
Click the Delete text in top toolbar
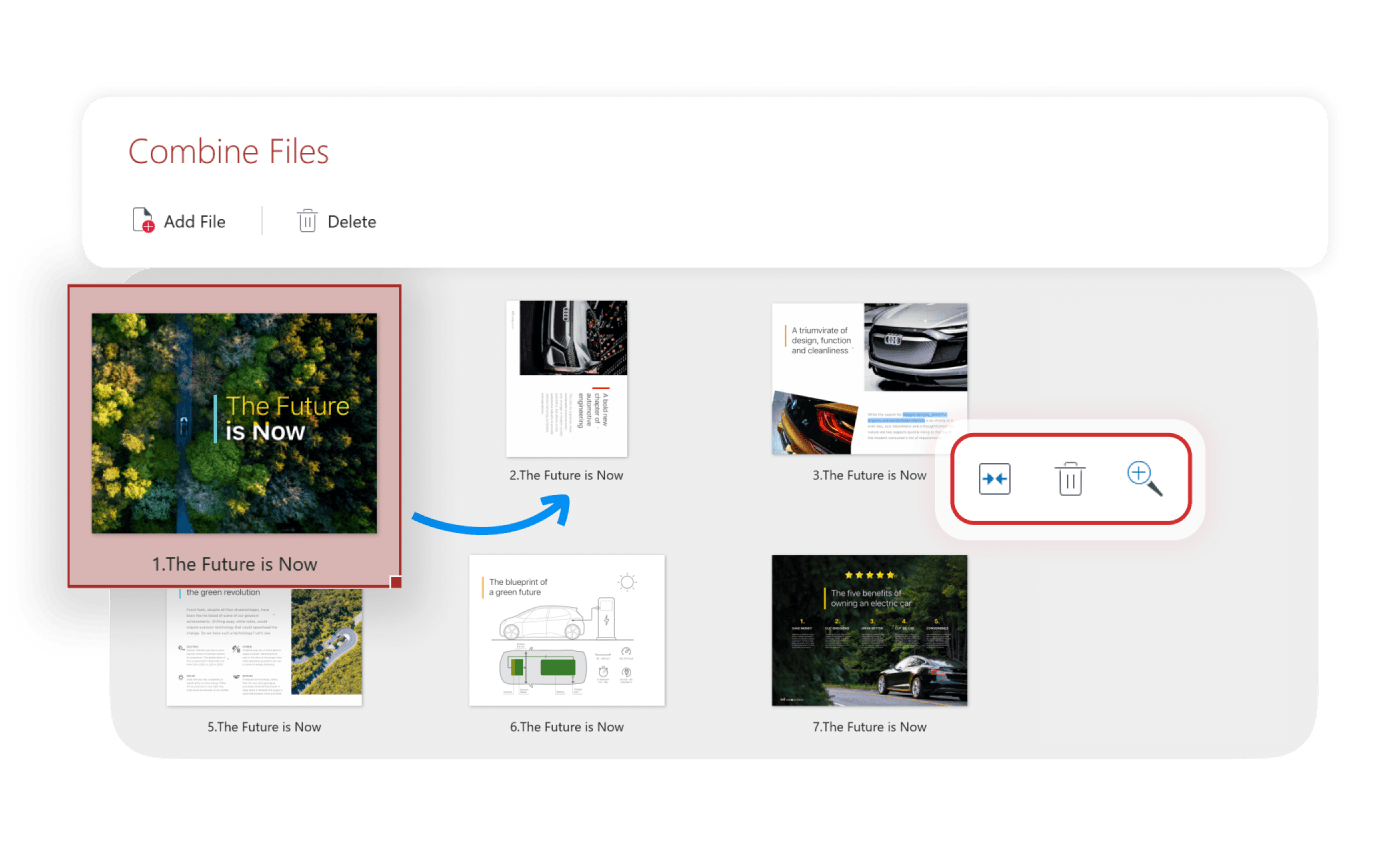click(352, 222)
